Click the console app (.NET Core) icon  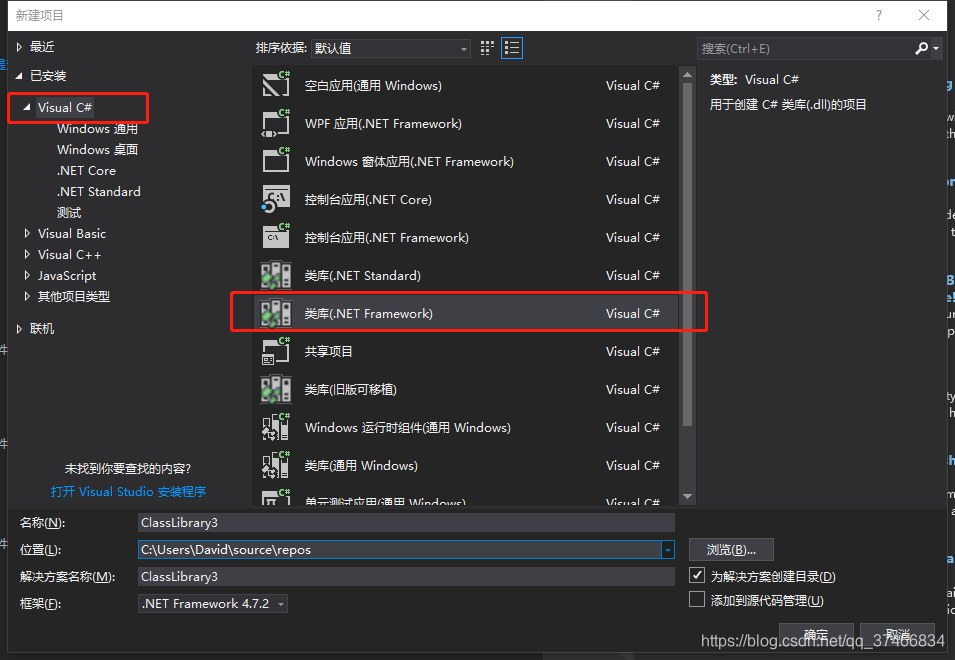(x=276, y=199)
